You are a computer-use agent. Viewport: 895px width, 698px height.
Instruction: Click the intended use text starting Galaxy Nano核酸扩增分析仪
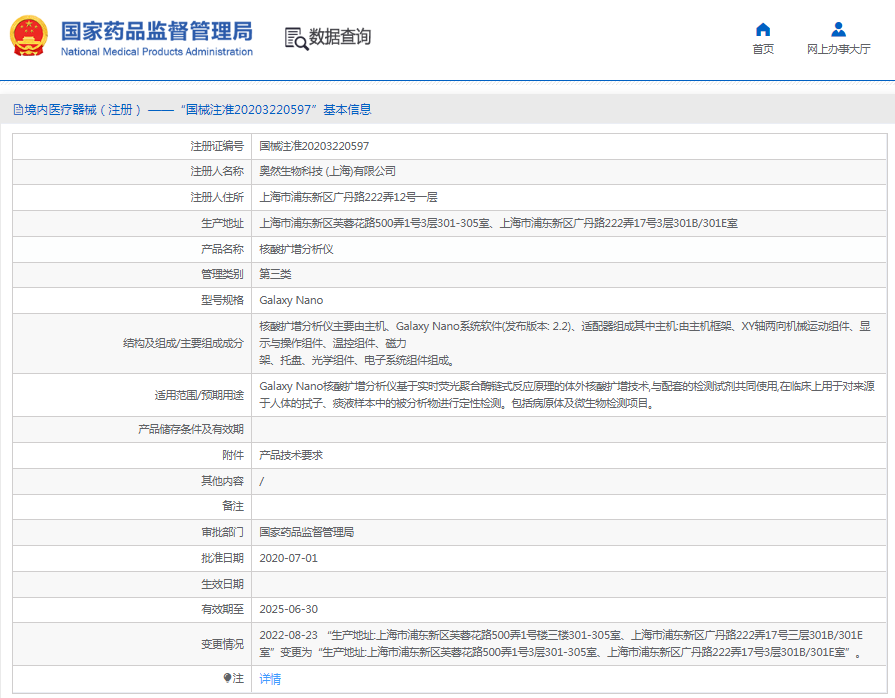point(567,395)
